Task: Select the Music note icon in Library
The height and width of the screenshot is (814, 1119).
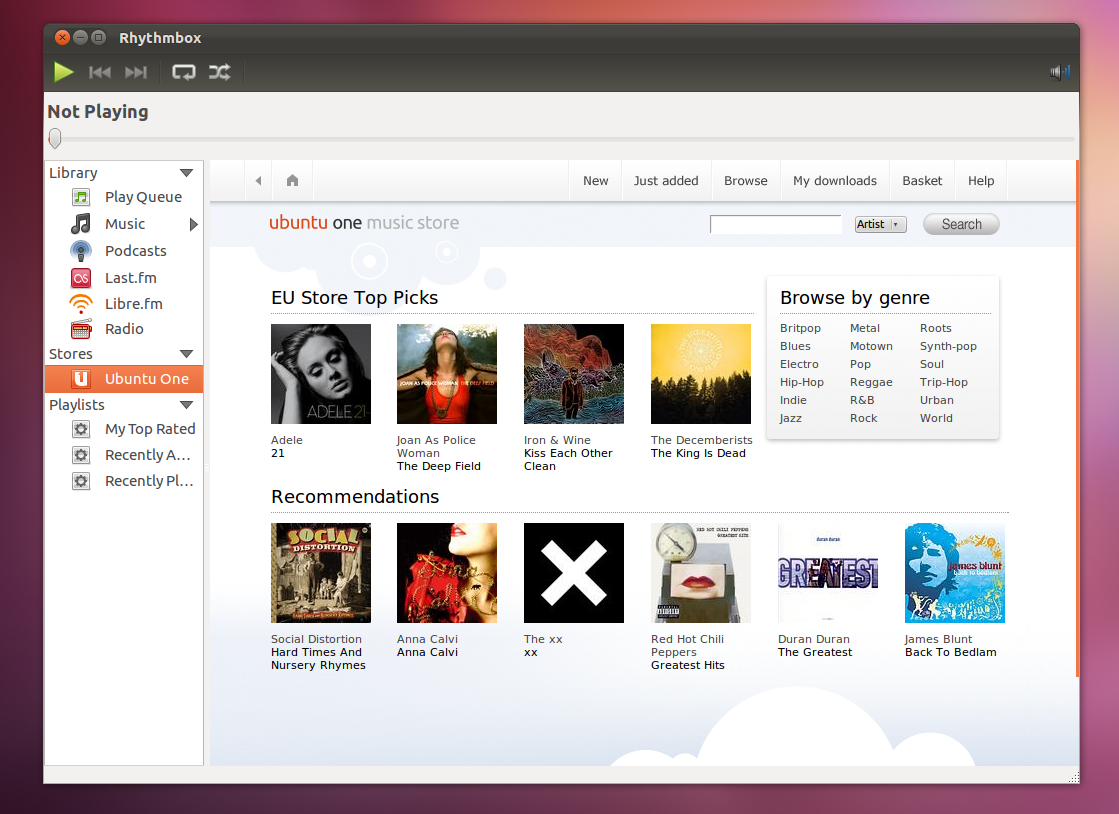Action: pos(81,224)
